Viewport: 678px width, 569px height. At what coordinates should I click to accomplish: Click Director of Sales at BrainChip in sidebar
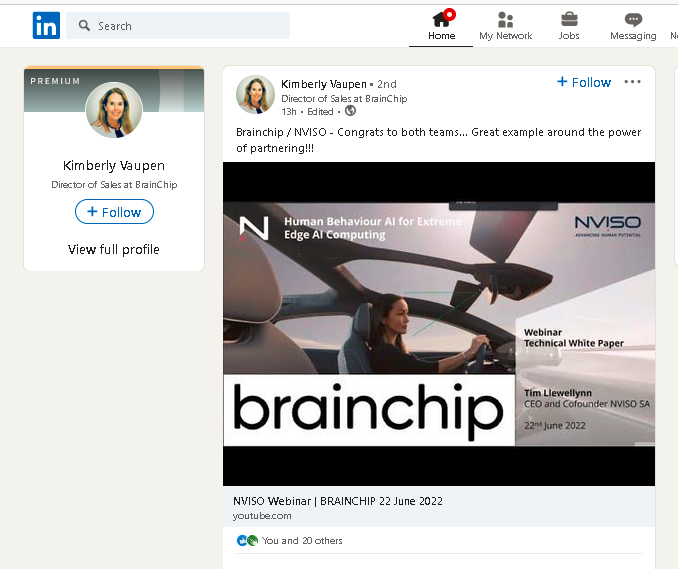[114, 185]
